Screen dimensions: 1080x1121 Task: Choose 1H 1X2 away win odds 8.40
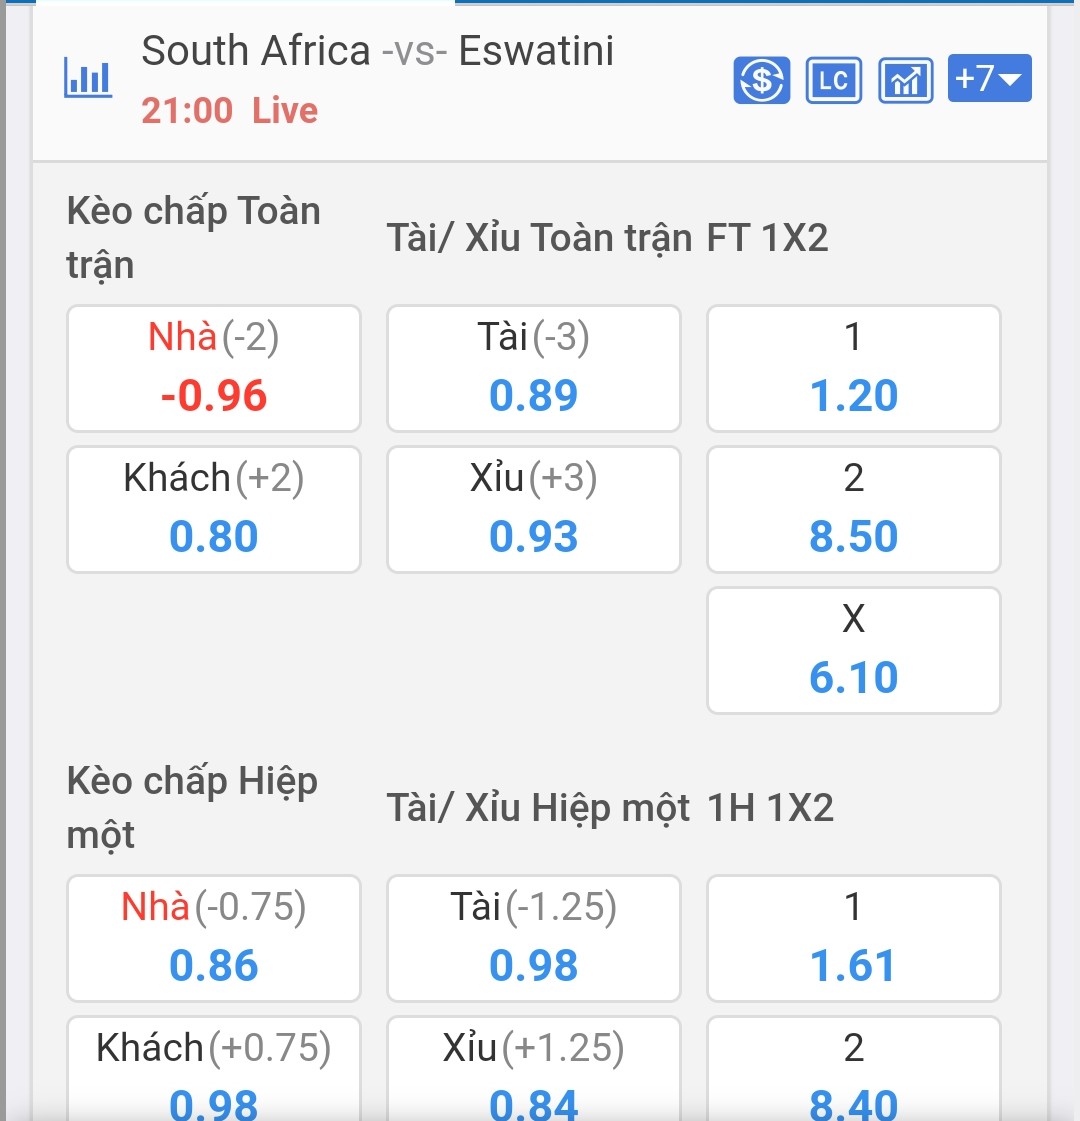854,1070
